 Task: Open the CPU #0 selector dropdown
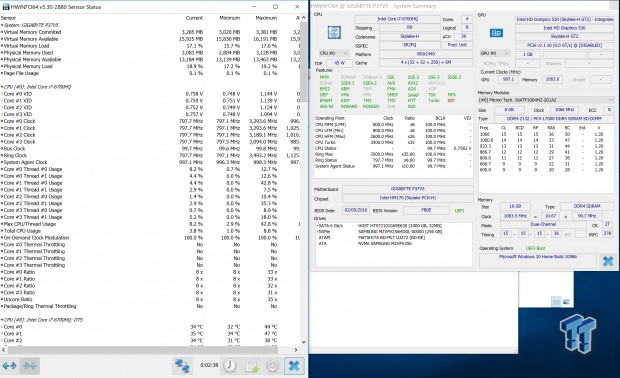tap(334, 53)
